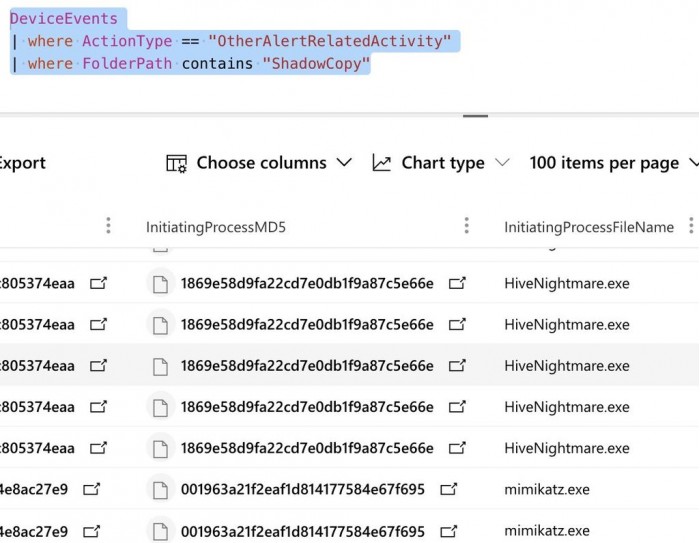700x543 pixels.
Task: Click the Chart type line-graph icon
Action: pos(381,163)
